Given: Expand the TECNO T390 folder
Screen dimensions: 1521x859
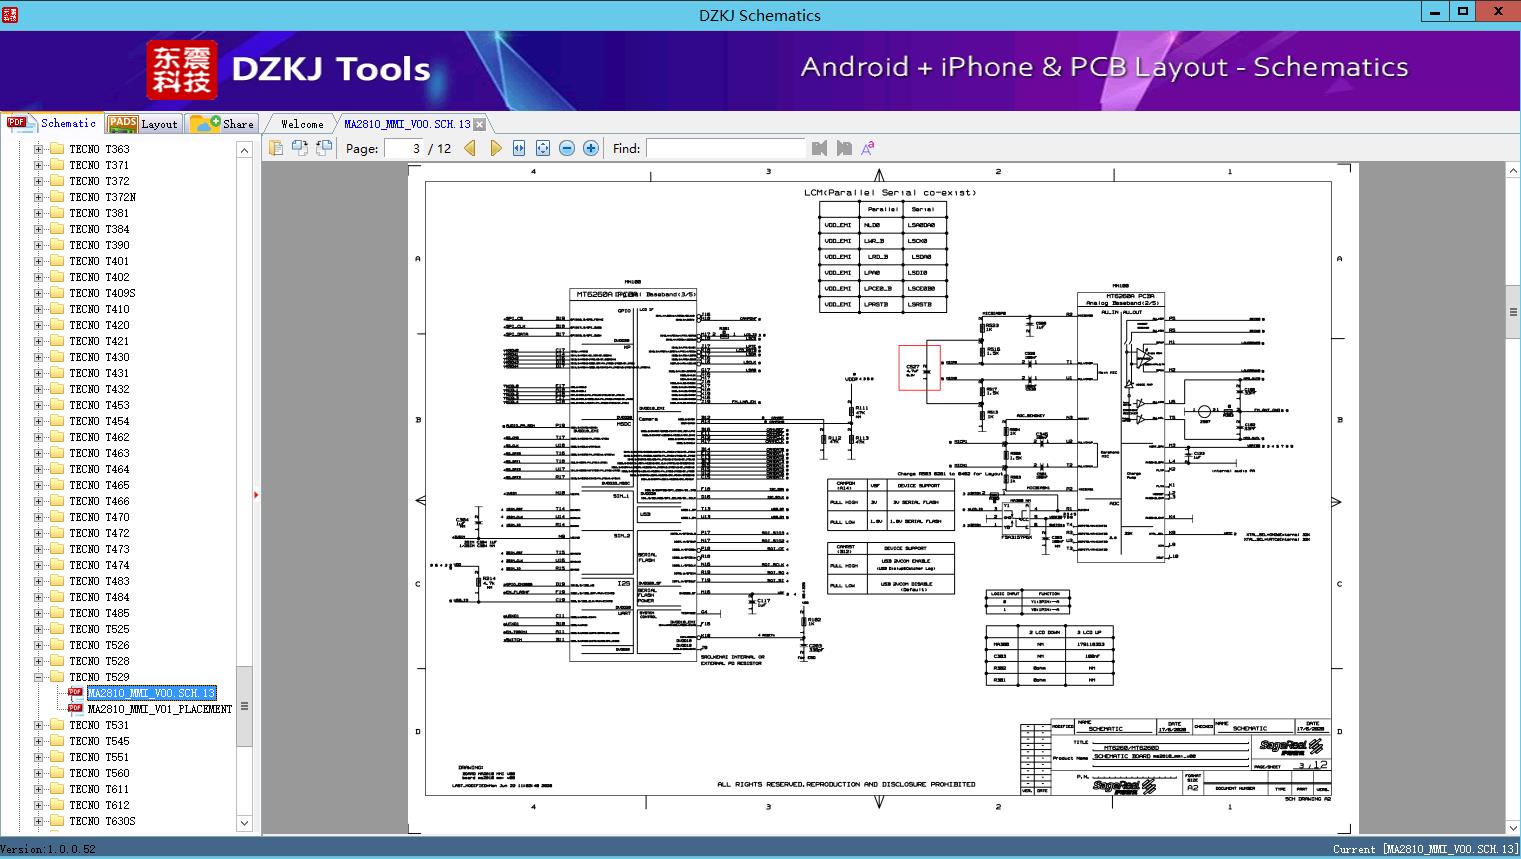Looking at the screenshot, I should pos(38,245).
